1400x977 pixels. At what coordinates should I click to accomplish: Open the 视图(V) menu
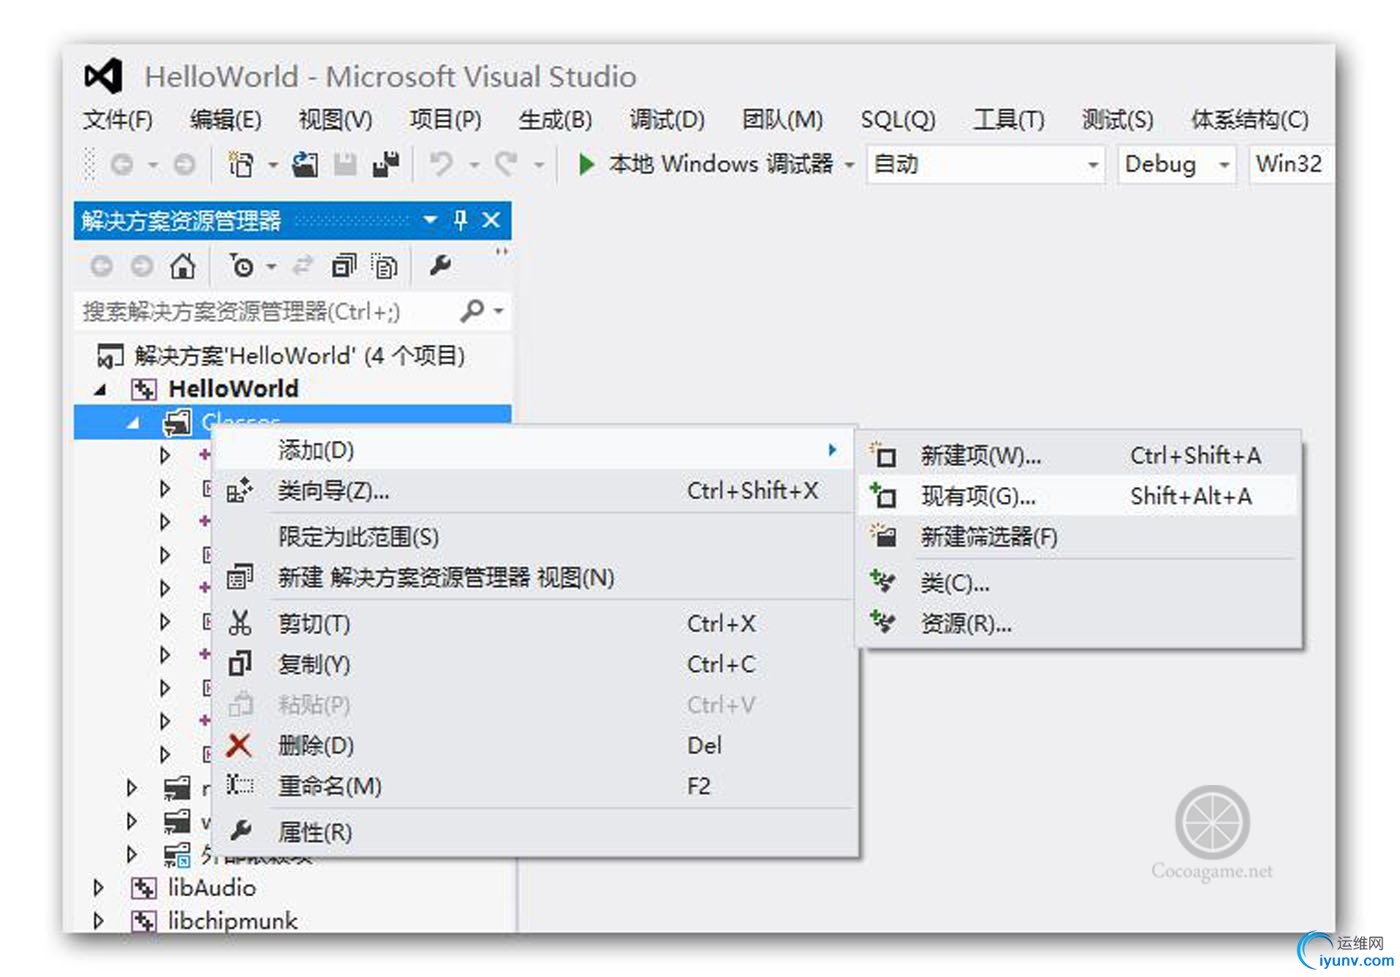tap(335, 120)
